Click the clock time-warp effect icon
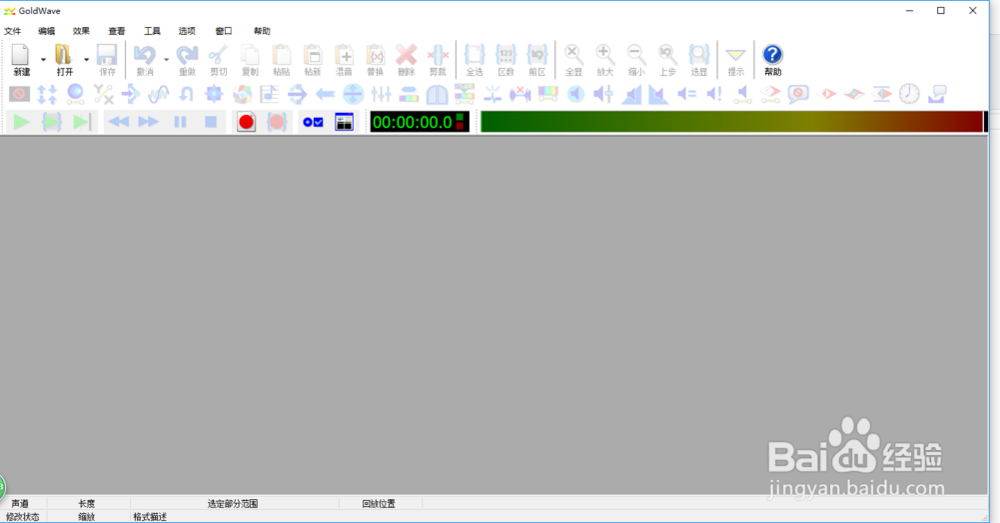1000x523 pixels. click(x=909, y=94)
